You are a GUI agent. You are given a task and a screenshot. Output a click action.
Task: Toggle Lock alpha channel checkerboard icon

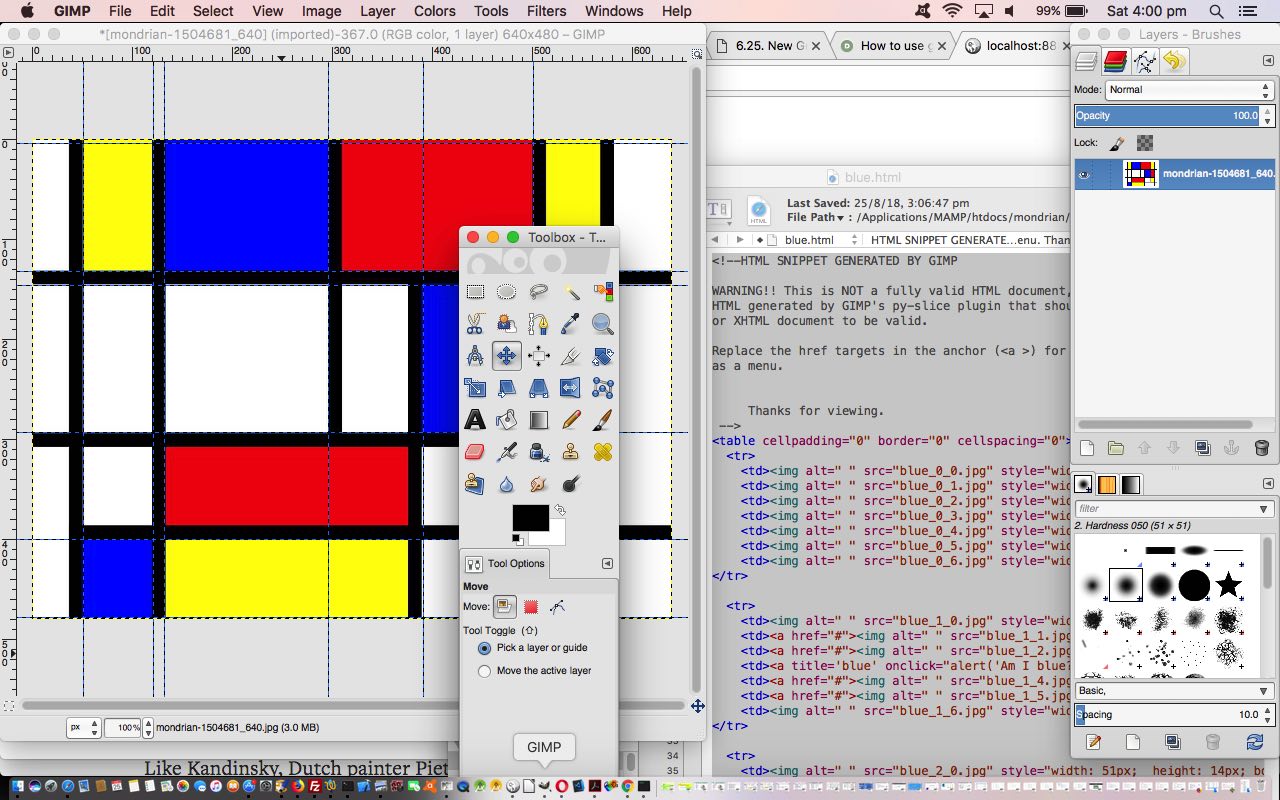pyautogui.click(x=1145, y=143)
